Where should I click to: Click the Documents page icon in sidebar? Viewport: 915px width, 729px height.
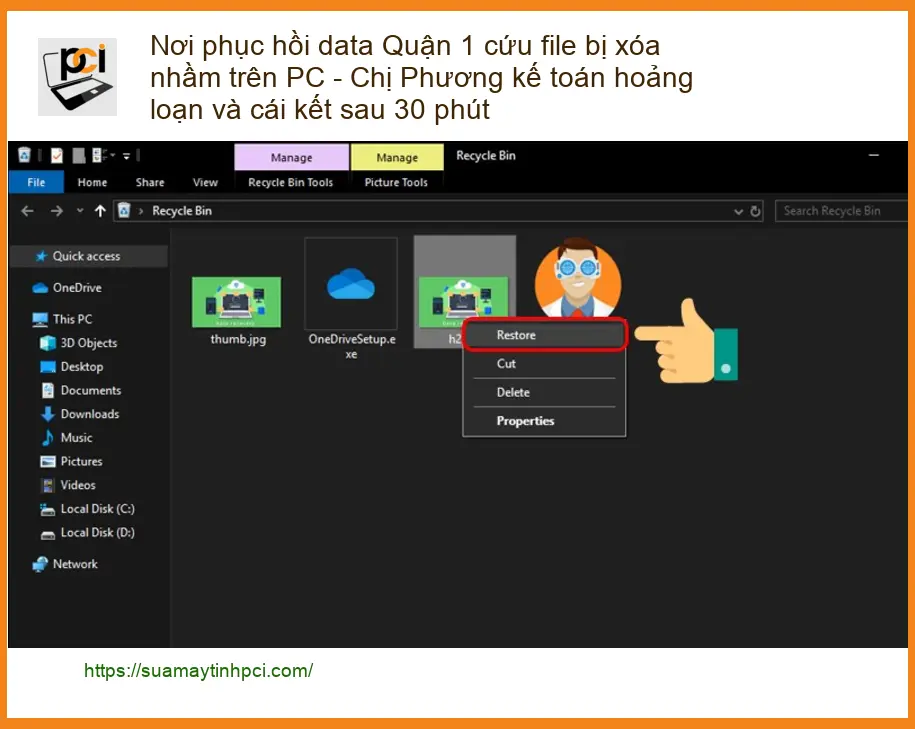tap(48, 390)
